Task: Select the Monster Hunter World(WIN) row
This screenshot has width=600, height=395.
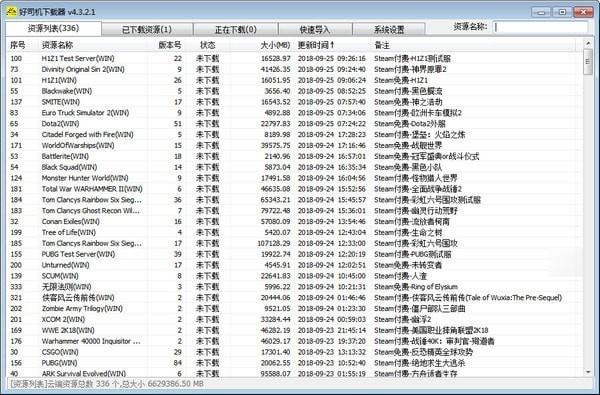Action: pyautogui.click(x=295, y=178)
